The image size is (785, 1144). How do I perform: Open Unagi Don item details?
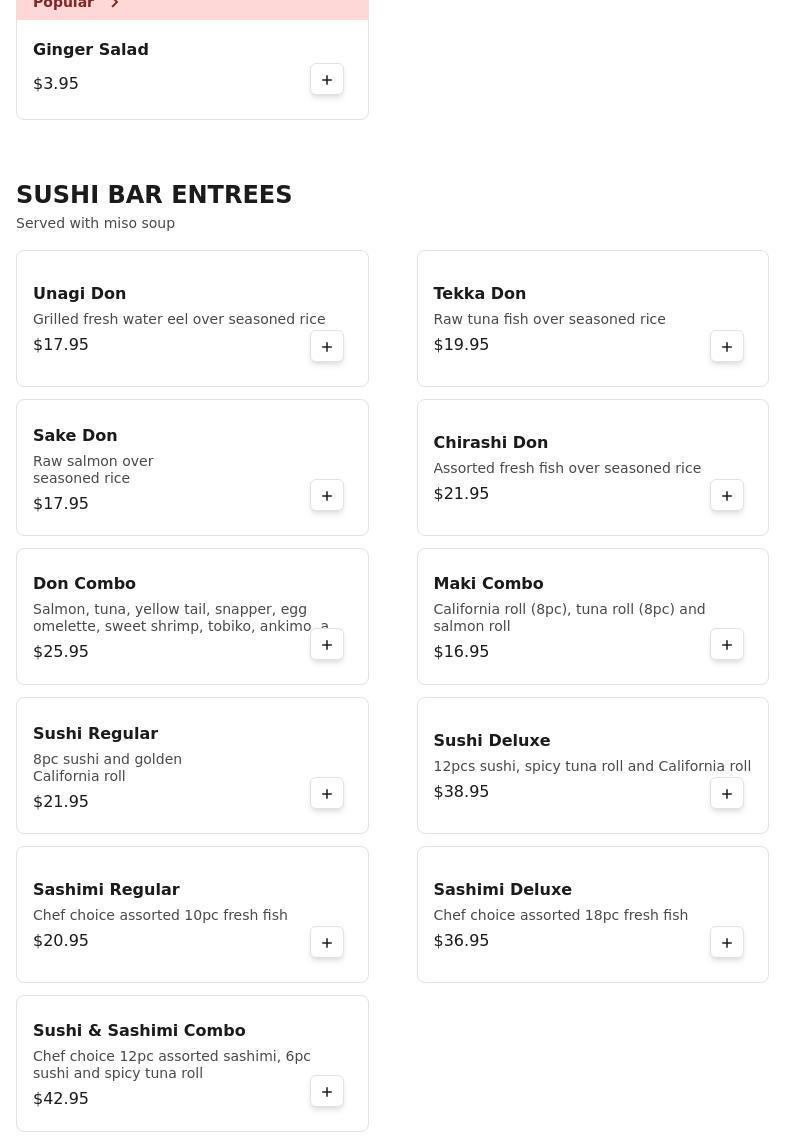coord(80,294)
